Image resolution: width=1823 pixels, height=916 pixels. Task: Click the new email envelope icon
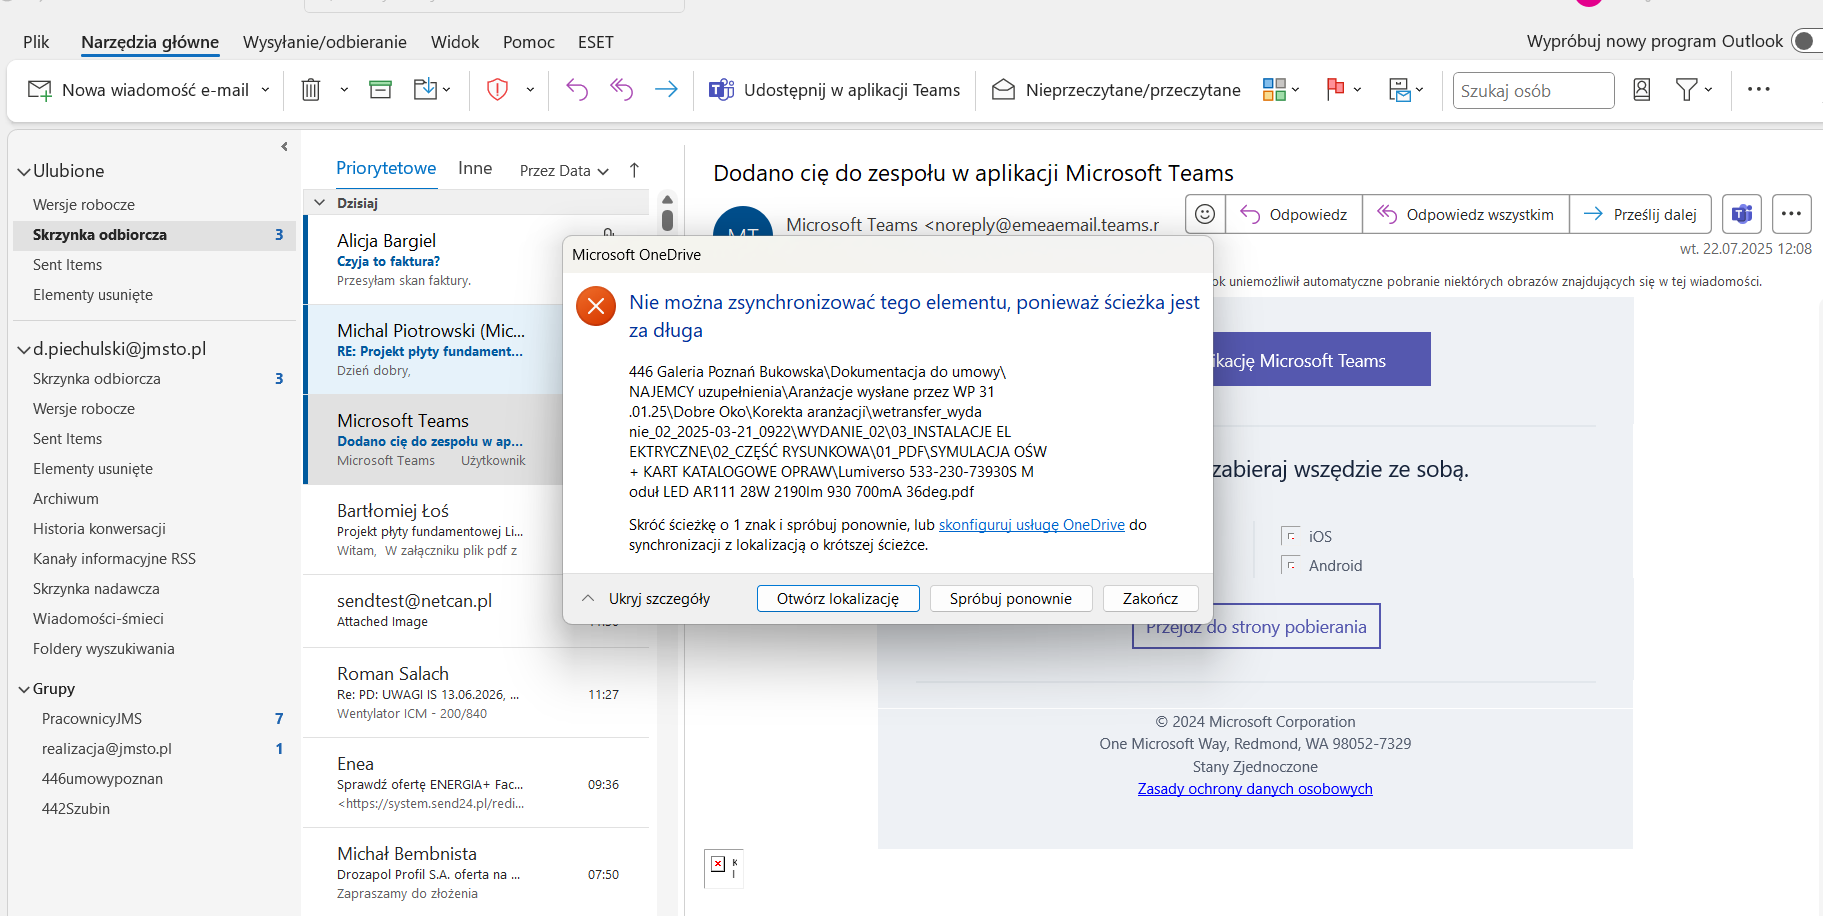click(x=40, y=90)
